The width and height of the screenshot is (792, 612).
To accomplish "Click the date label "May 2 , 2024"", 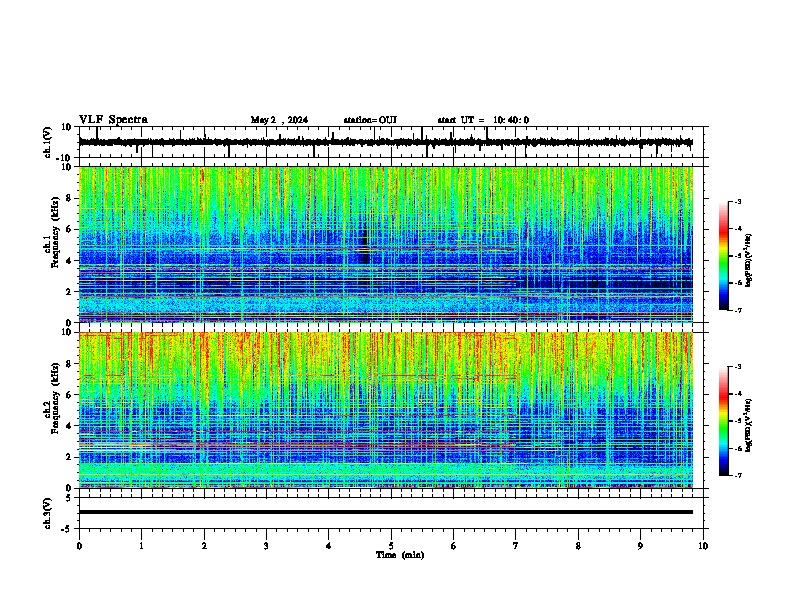I will (279, 120).
